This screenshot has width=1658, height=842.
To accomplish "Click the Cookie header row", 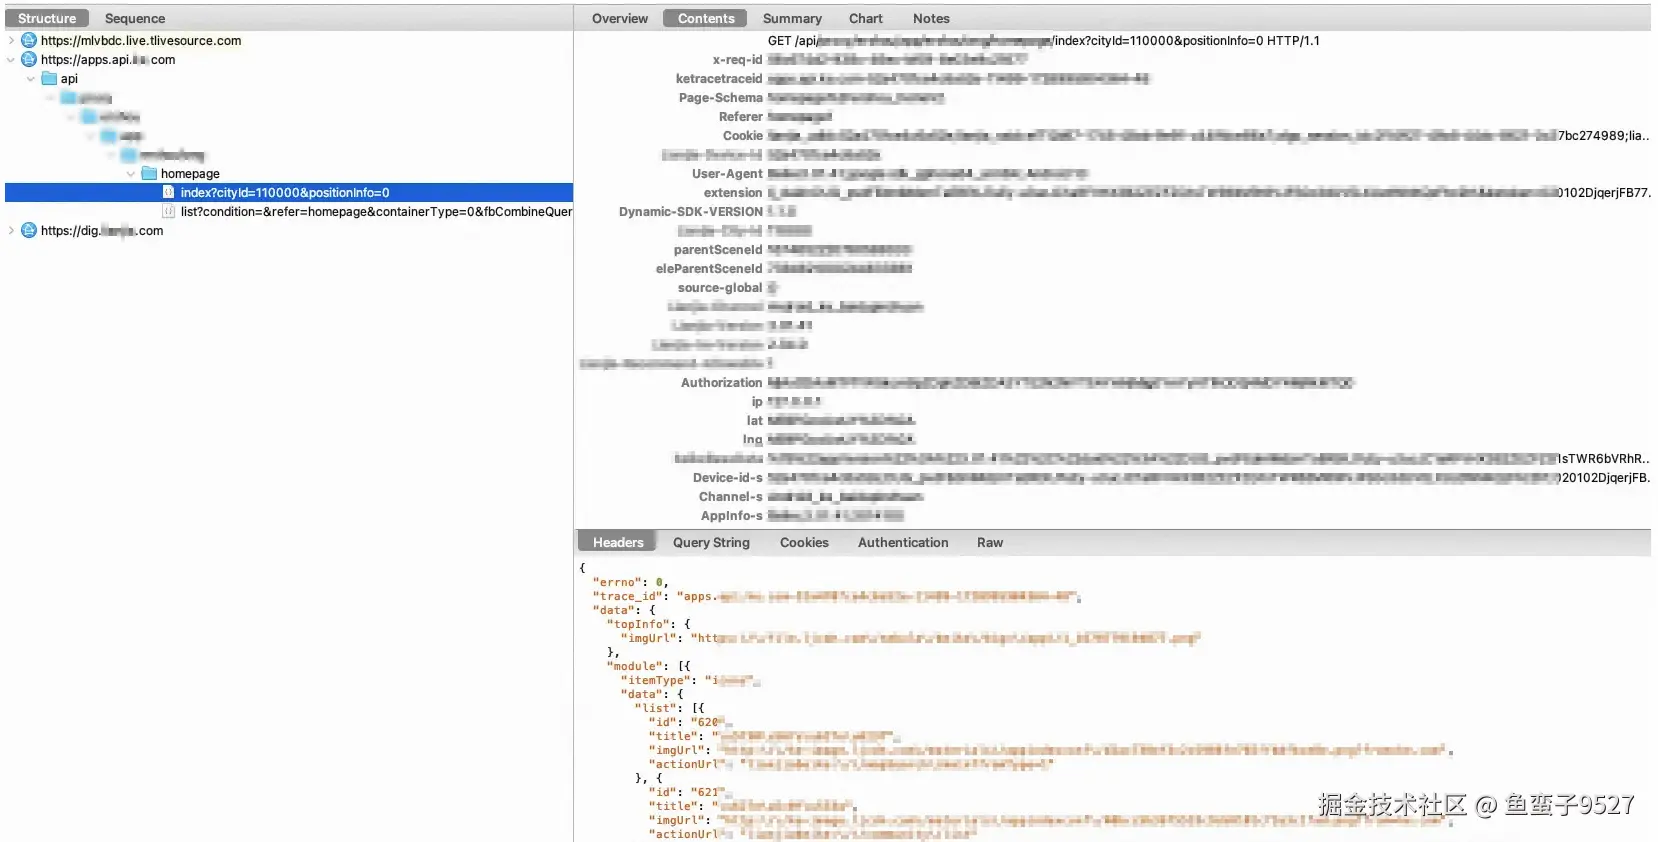I will pos(1113,136).
